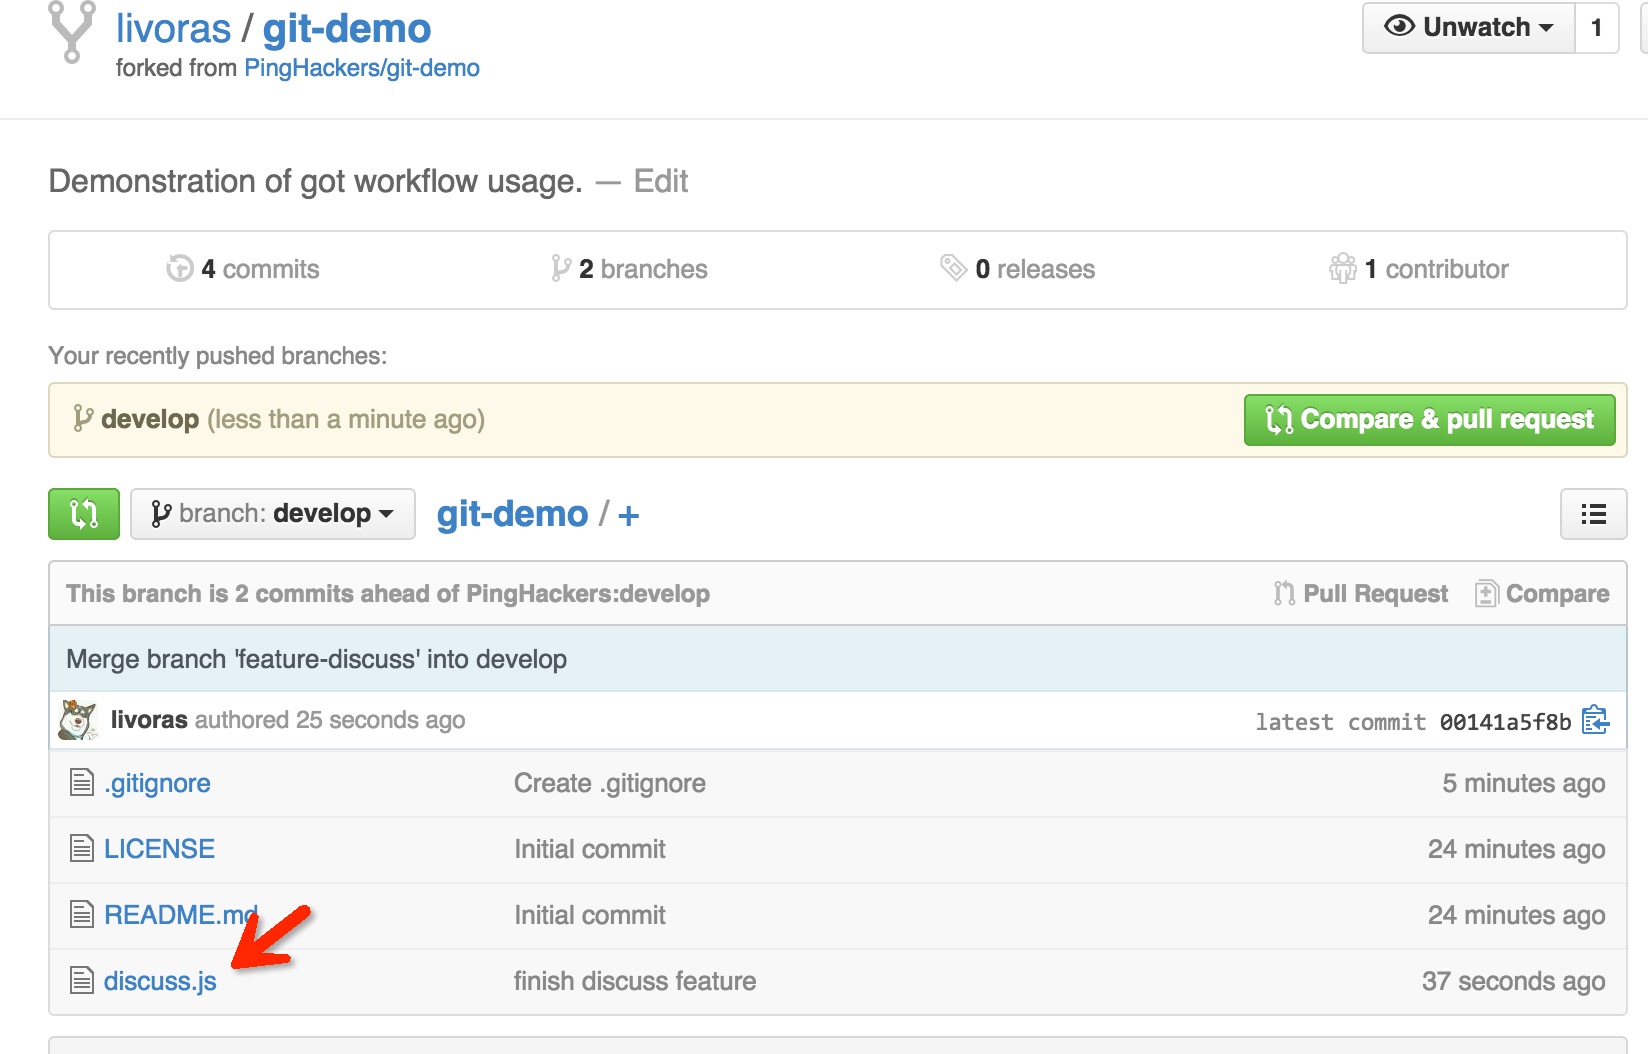The image size is (1648, 1054).
Task: Open the discuss.js file
Action: click(x=160, y=981)
